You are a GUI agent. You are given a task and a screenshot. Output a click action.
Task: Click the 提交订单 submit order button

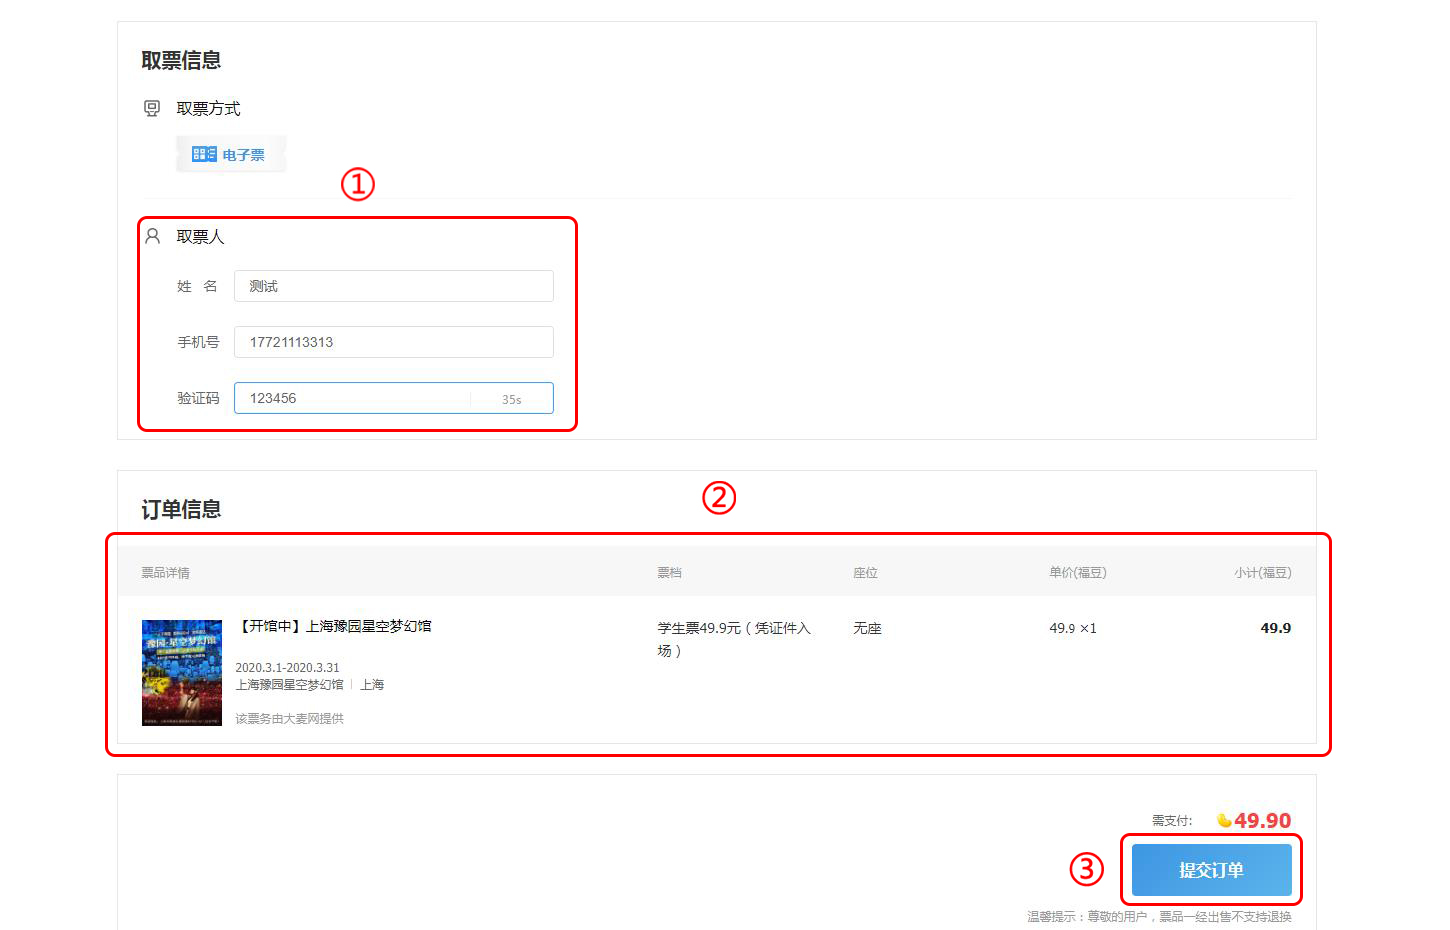tap(1211, 870)
